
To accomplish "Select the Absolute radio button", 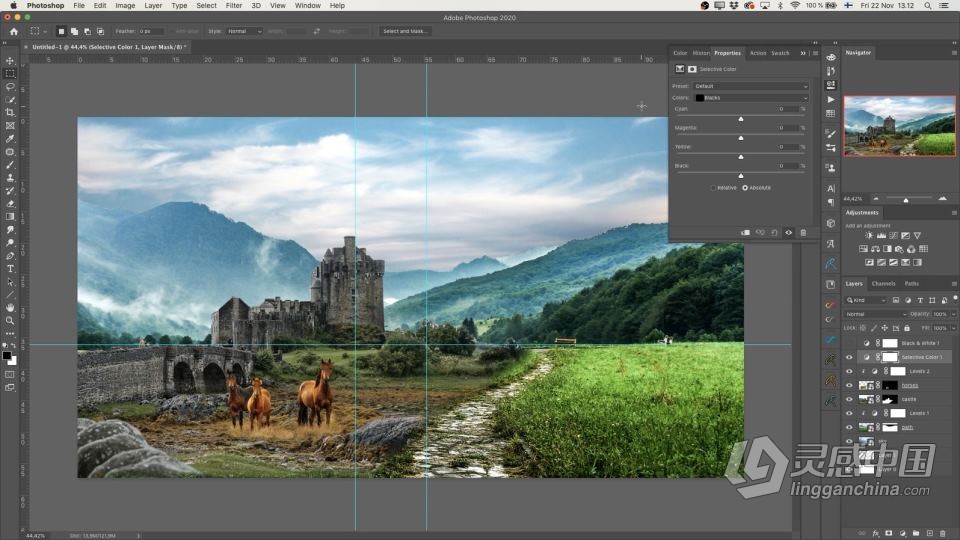I will tap(745, 188).
